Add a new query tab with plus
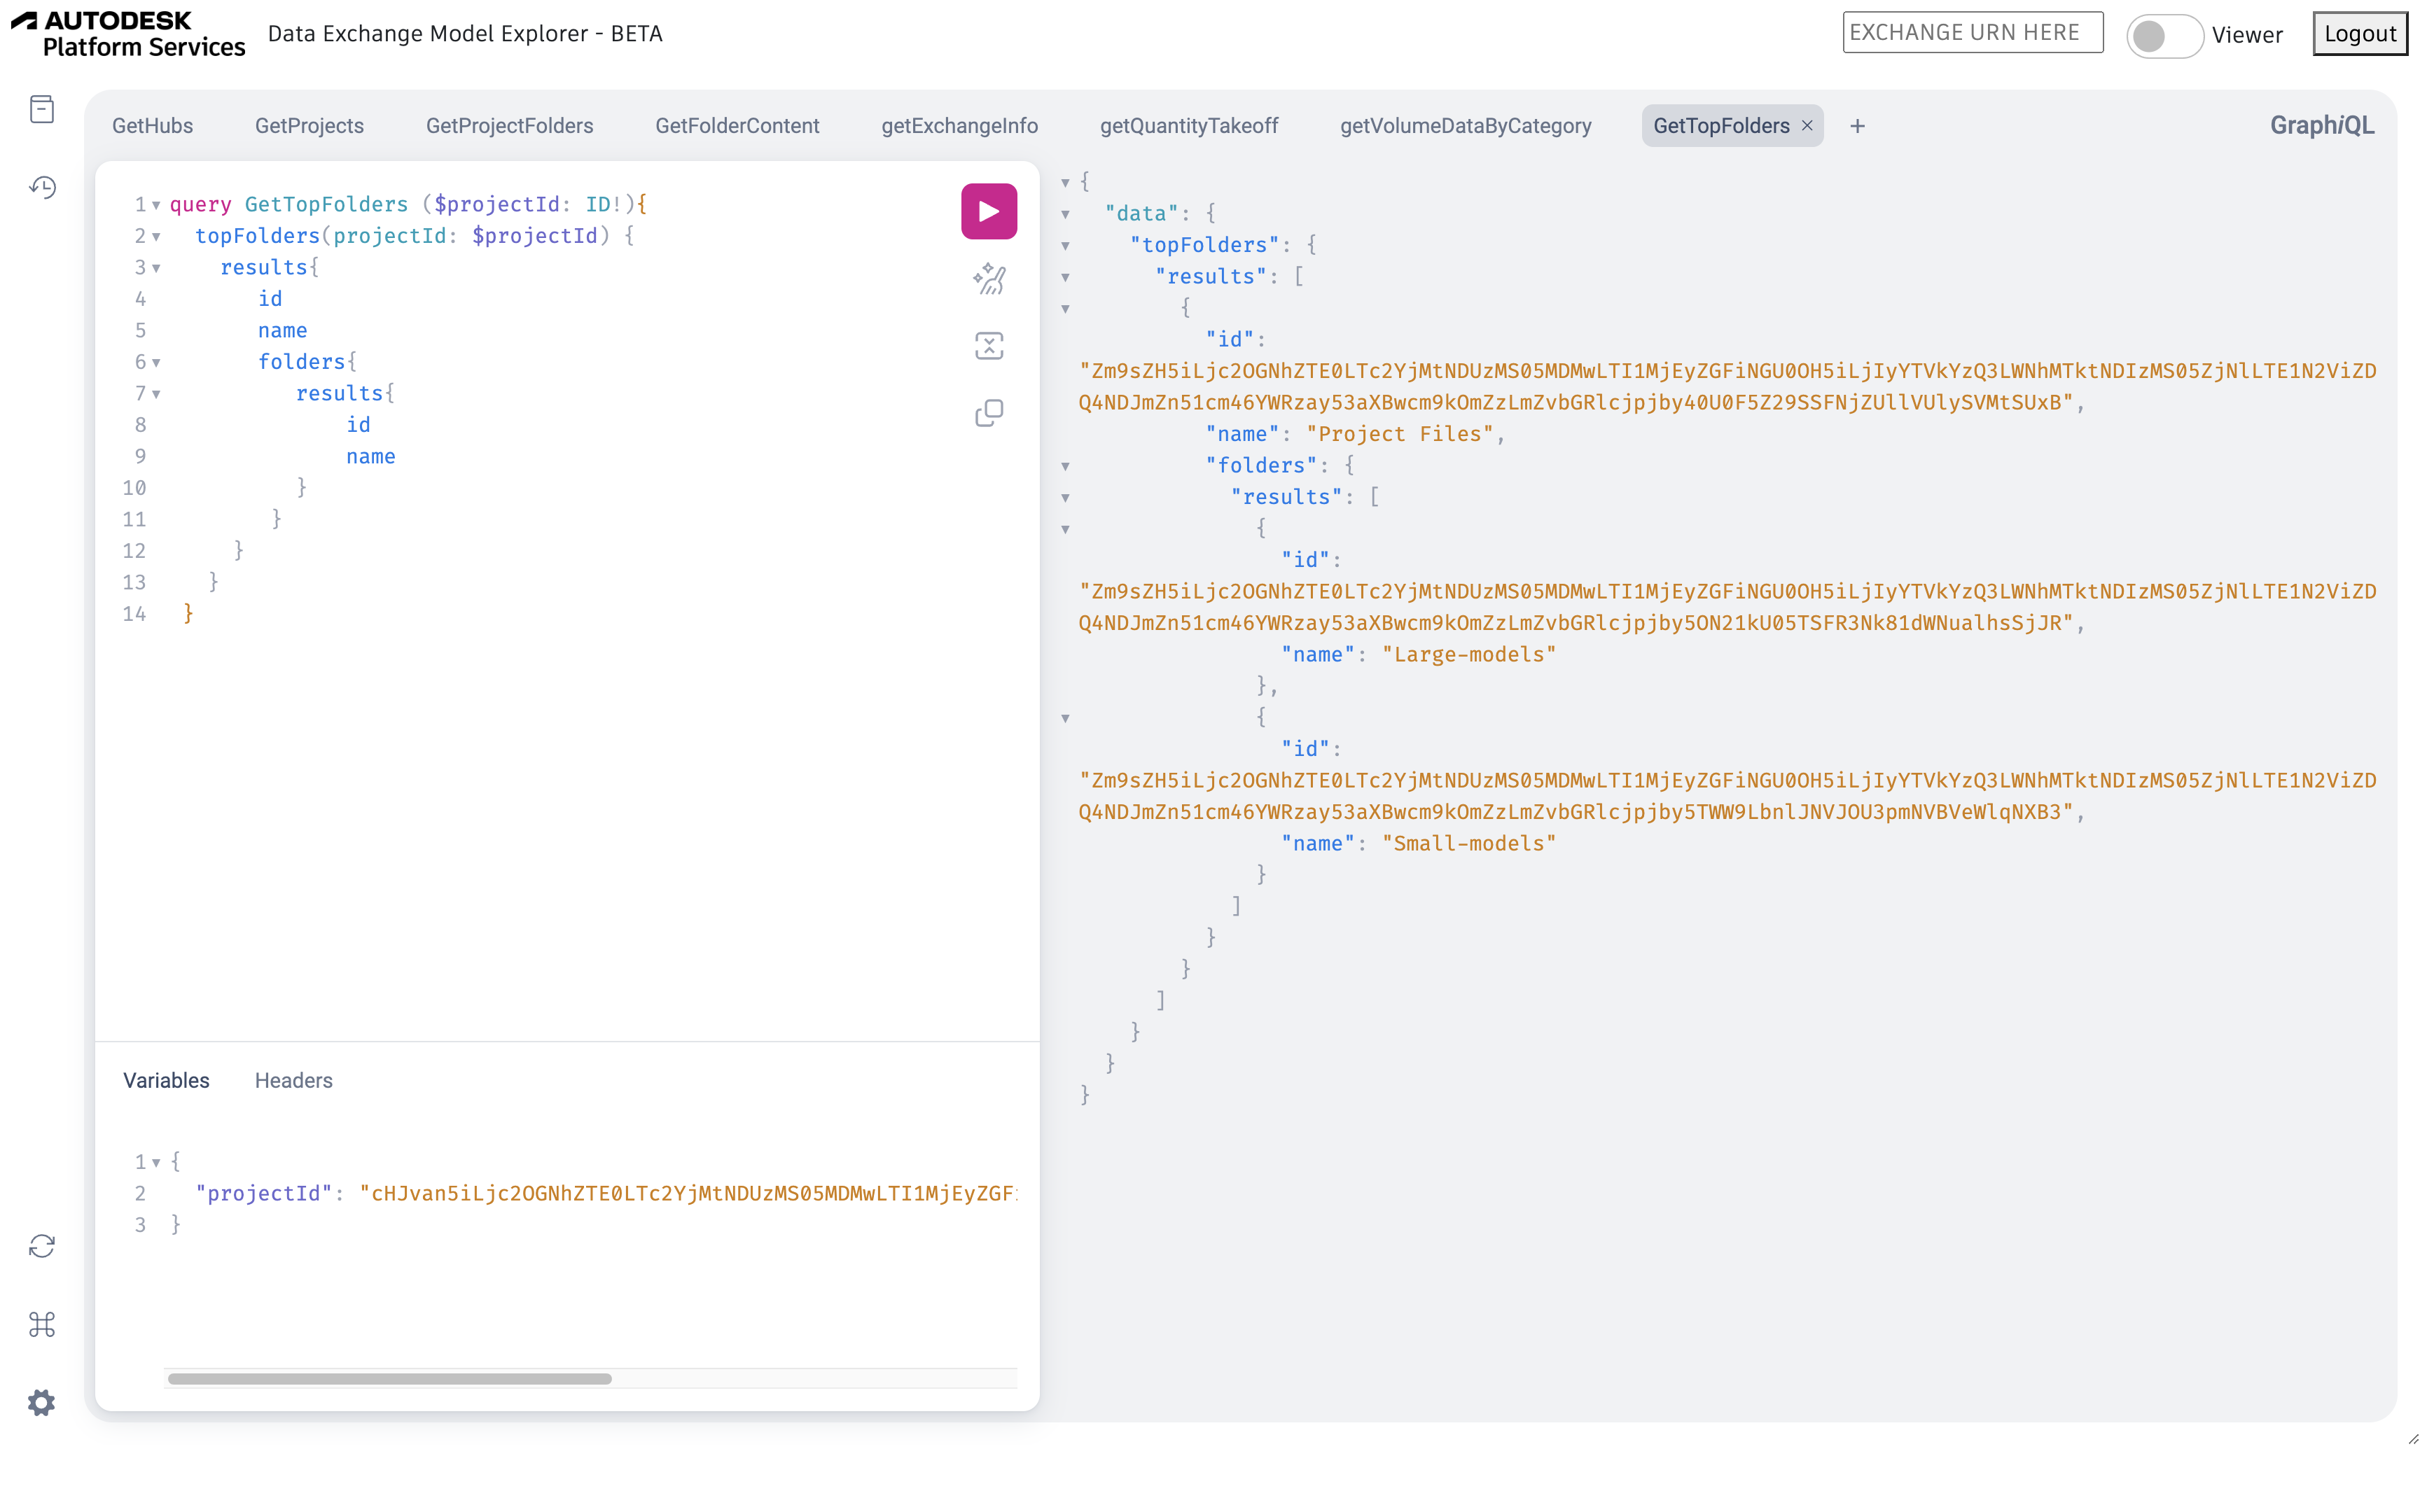The width and height of the screenshot is (2420, 1512). [1857, 126]
